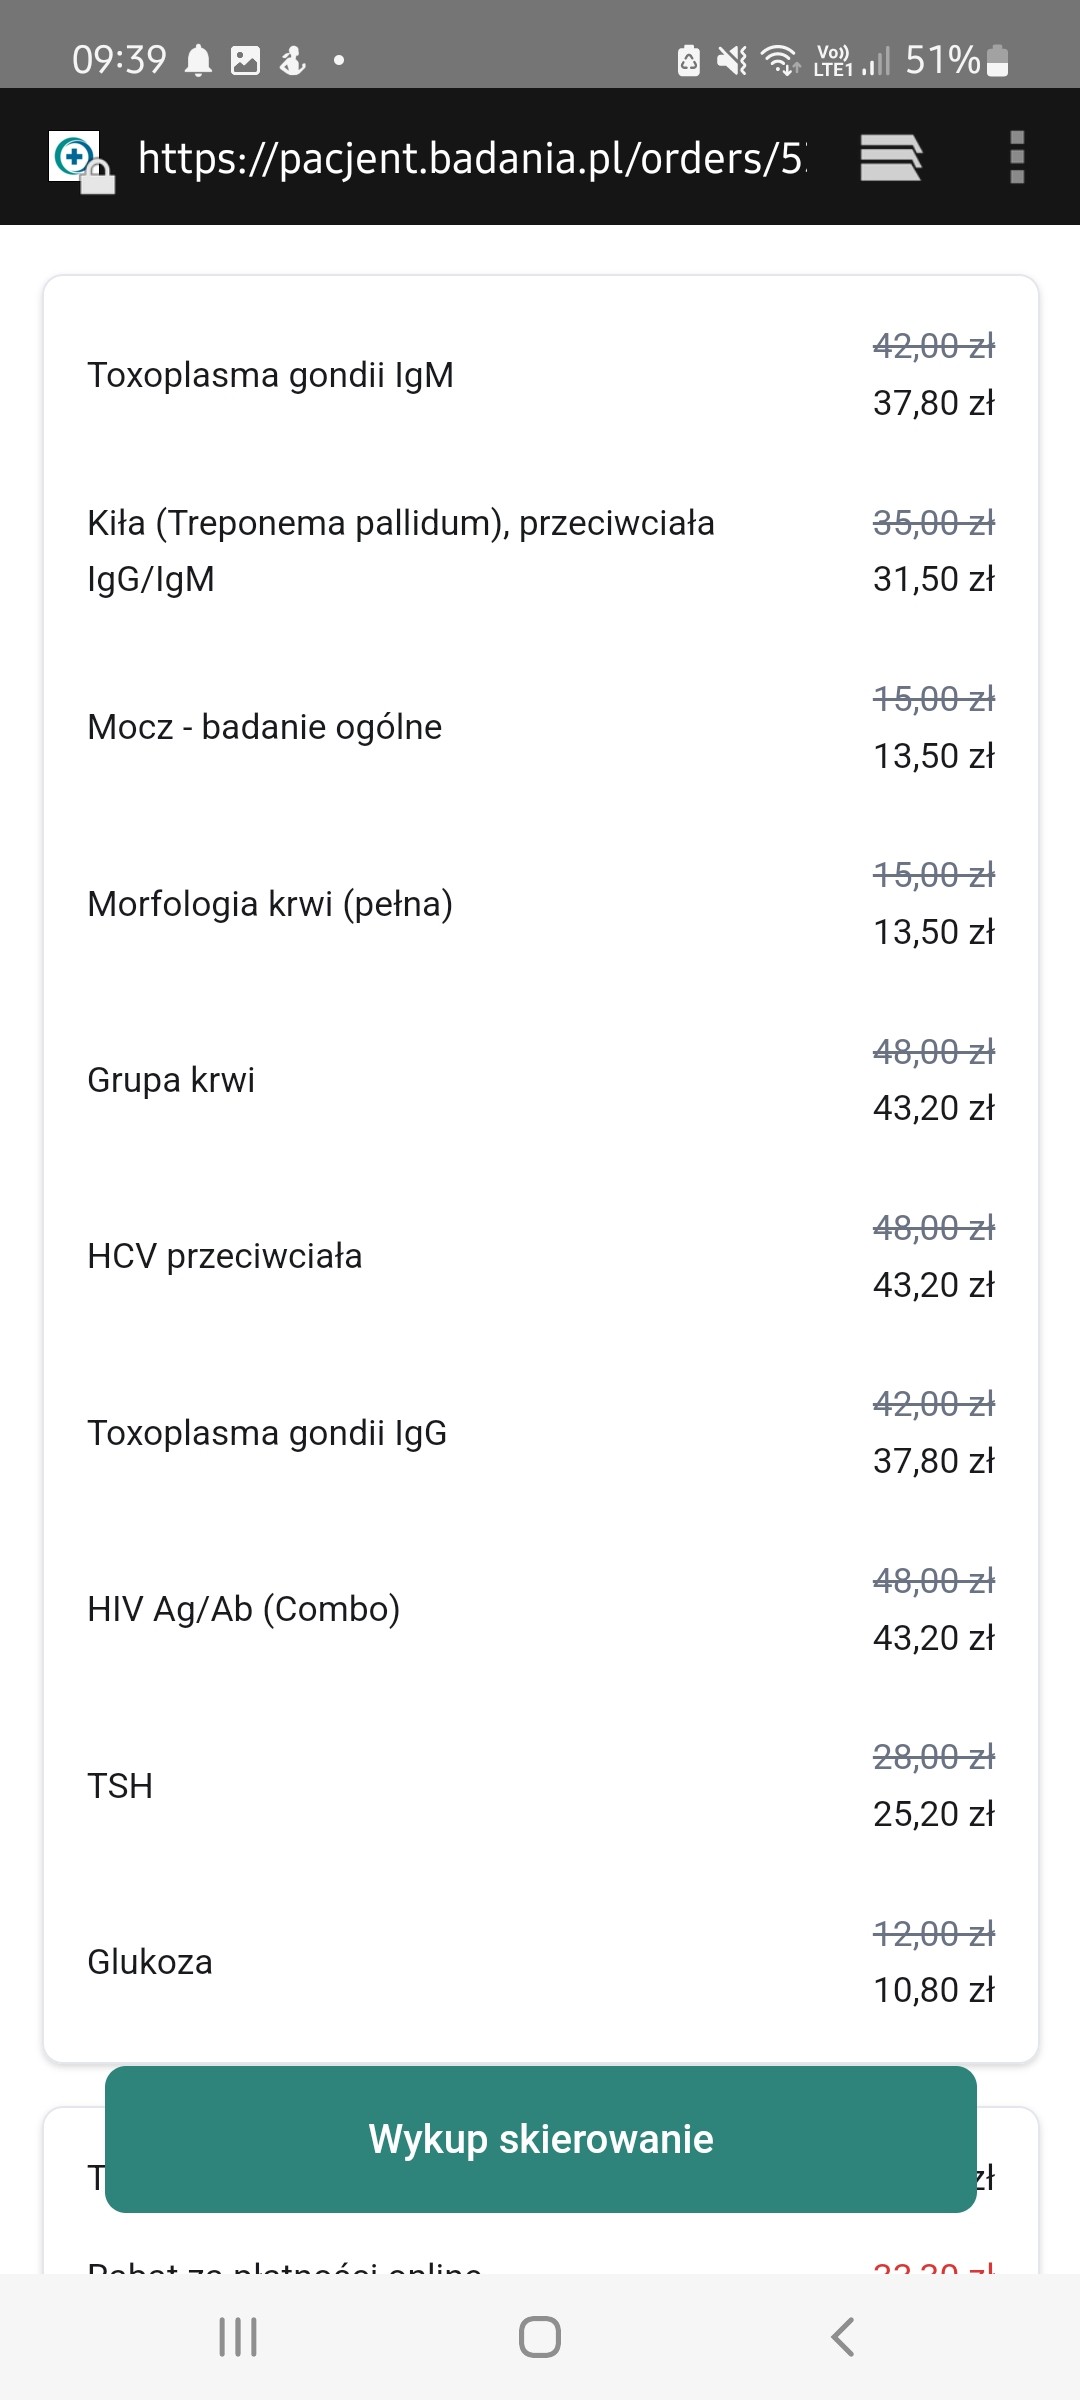Tap the notification bell in status bar
The width and height of the screenshot is (1080, 2400).
[x=199, y=61]
